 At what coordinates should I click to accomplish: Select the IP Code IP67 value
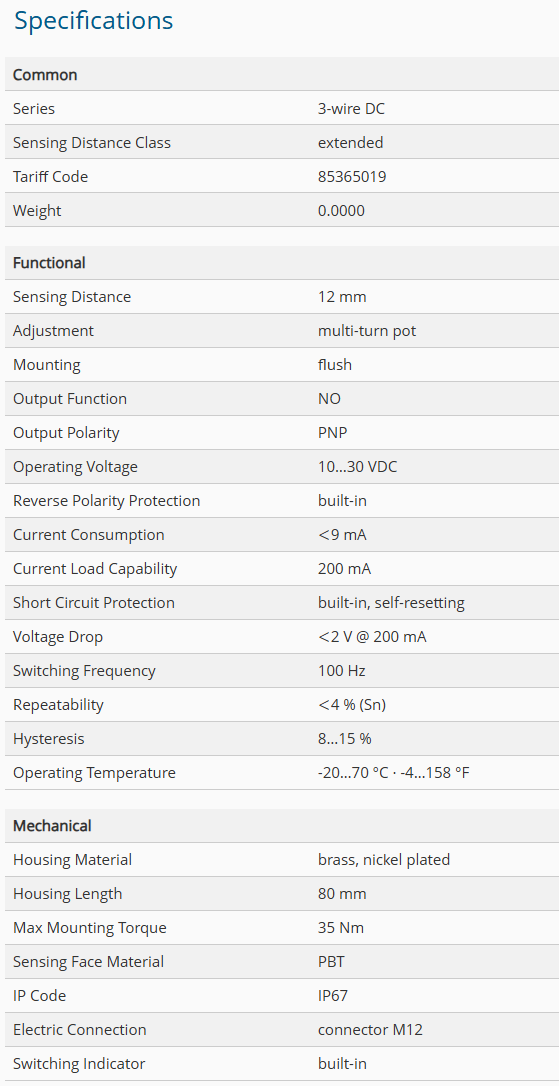[x=332, y=996]
